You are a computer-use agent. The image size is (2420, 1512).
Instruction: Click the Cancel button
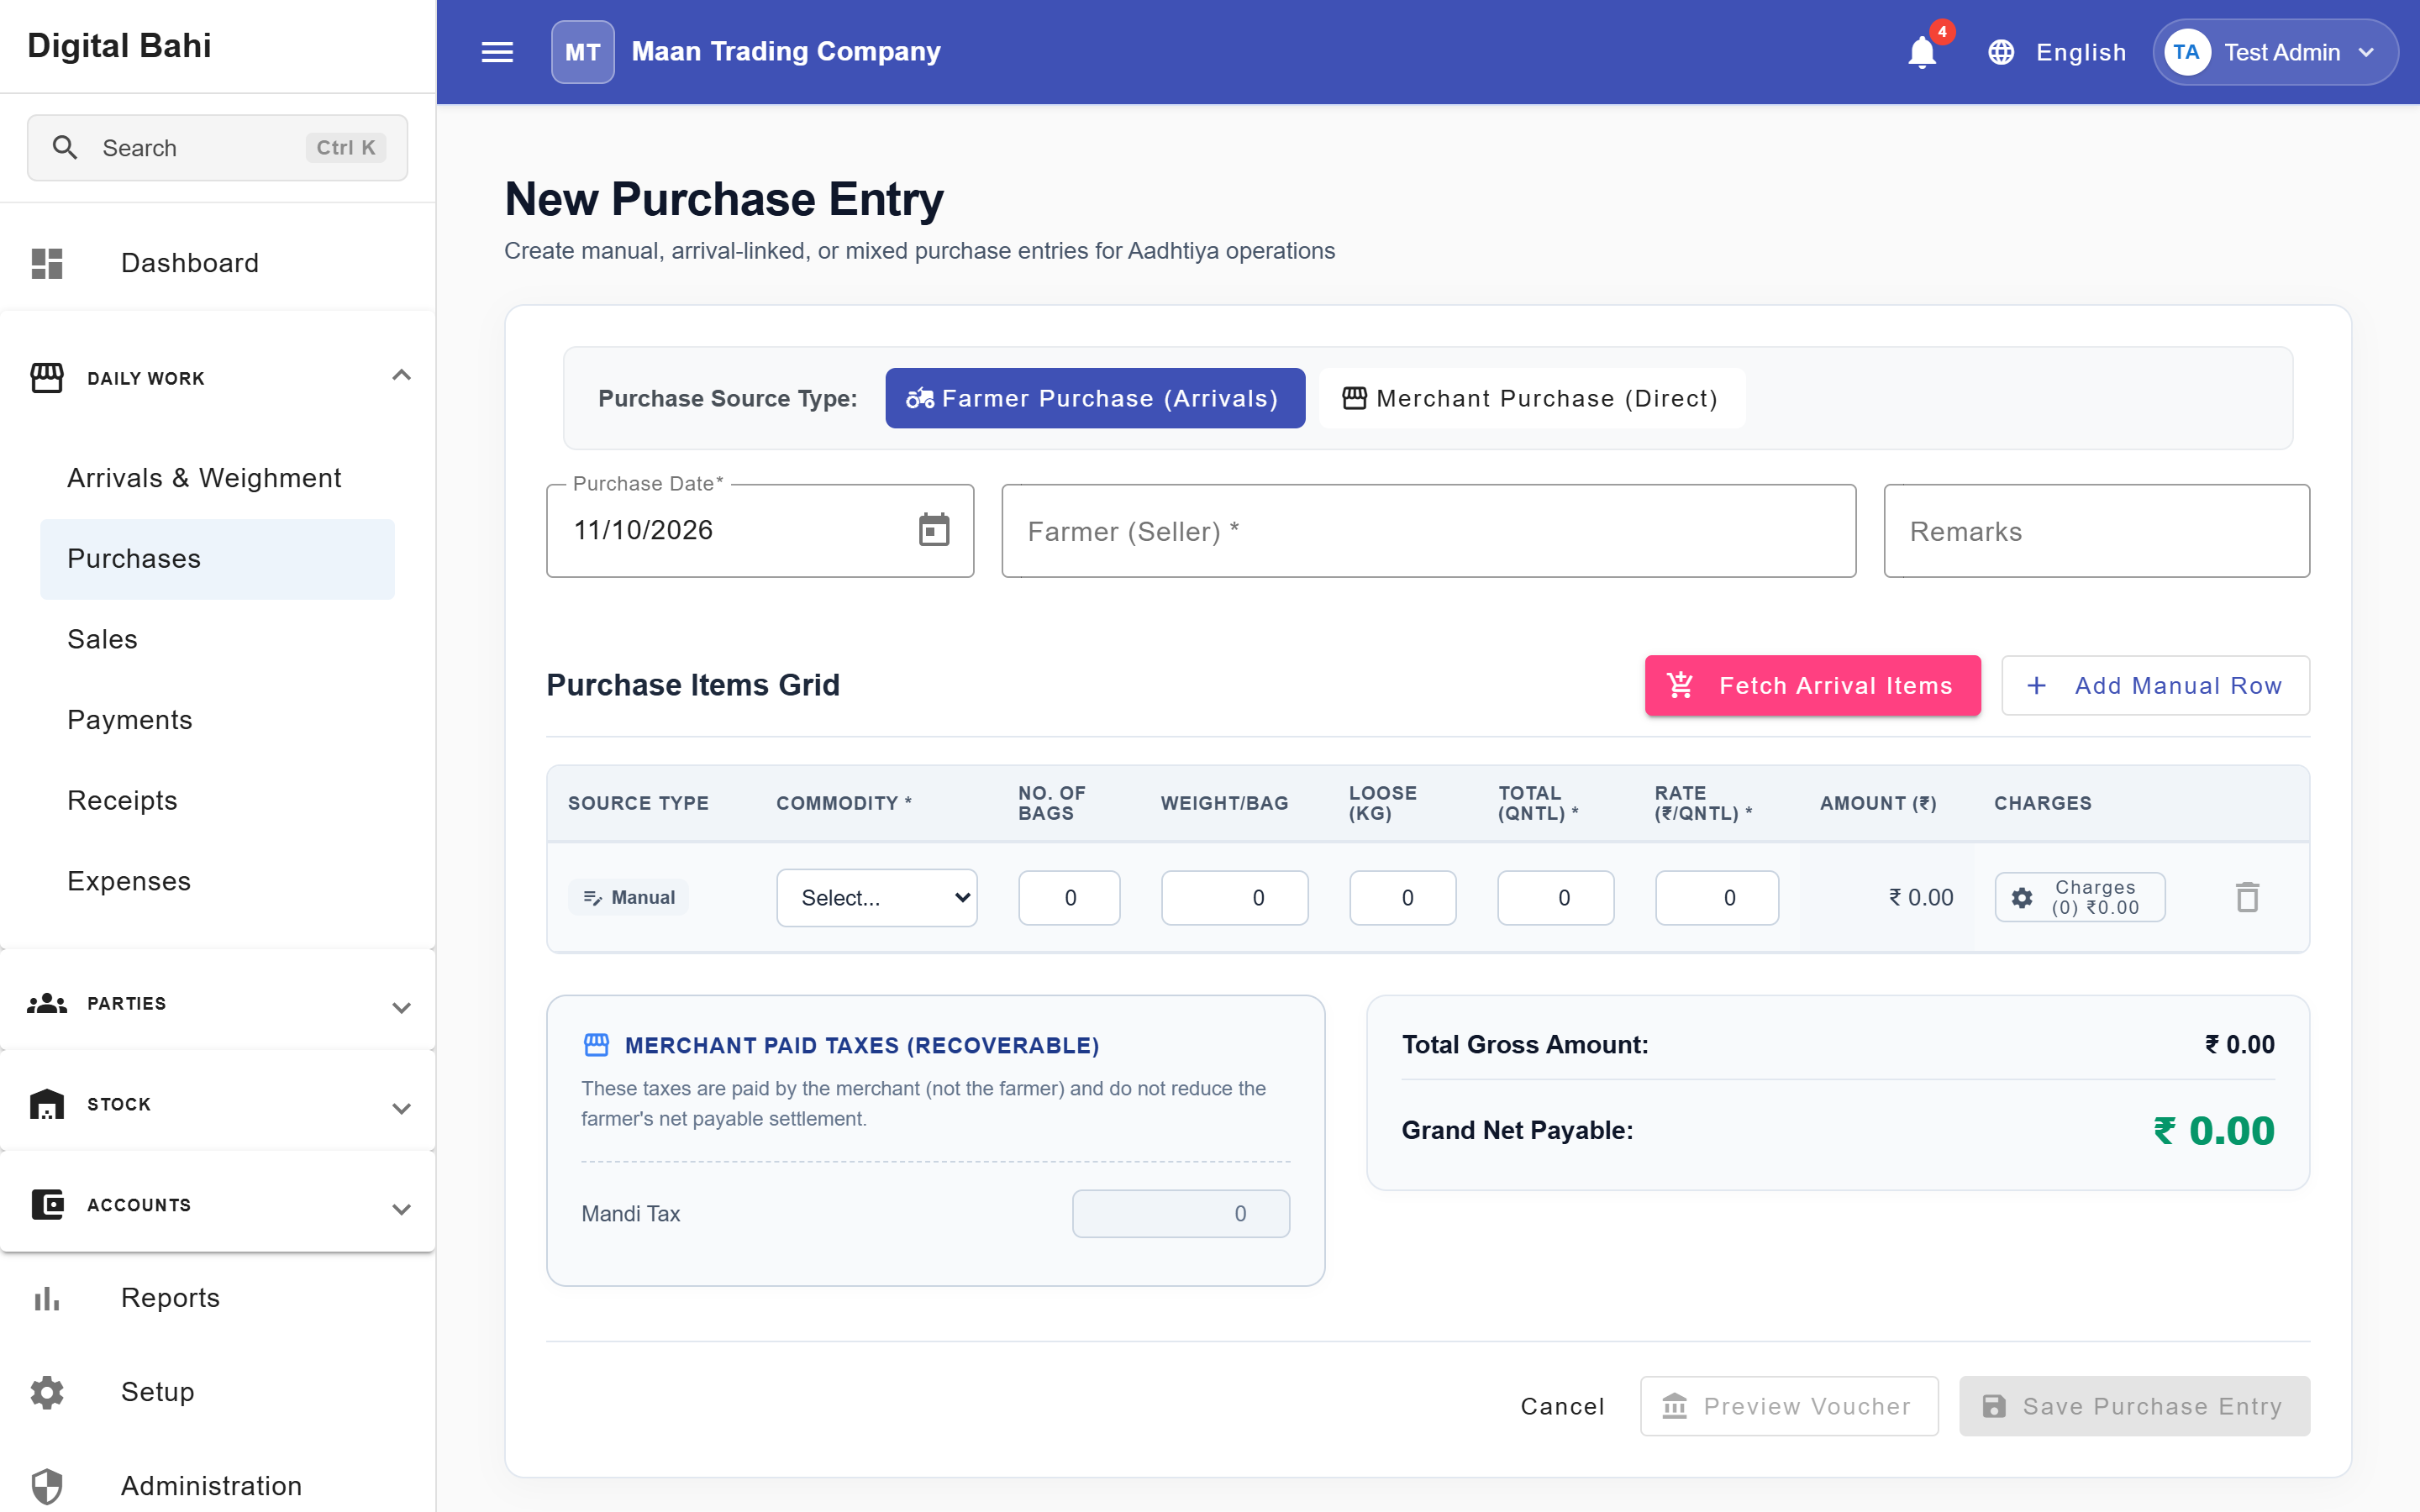[x=1562, y=1406]
